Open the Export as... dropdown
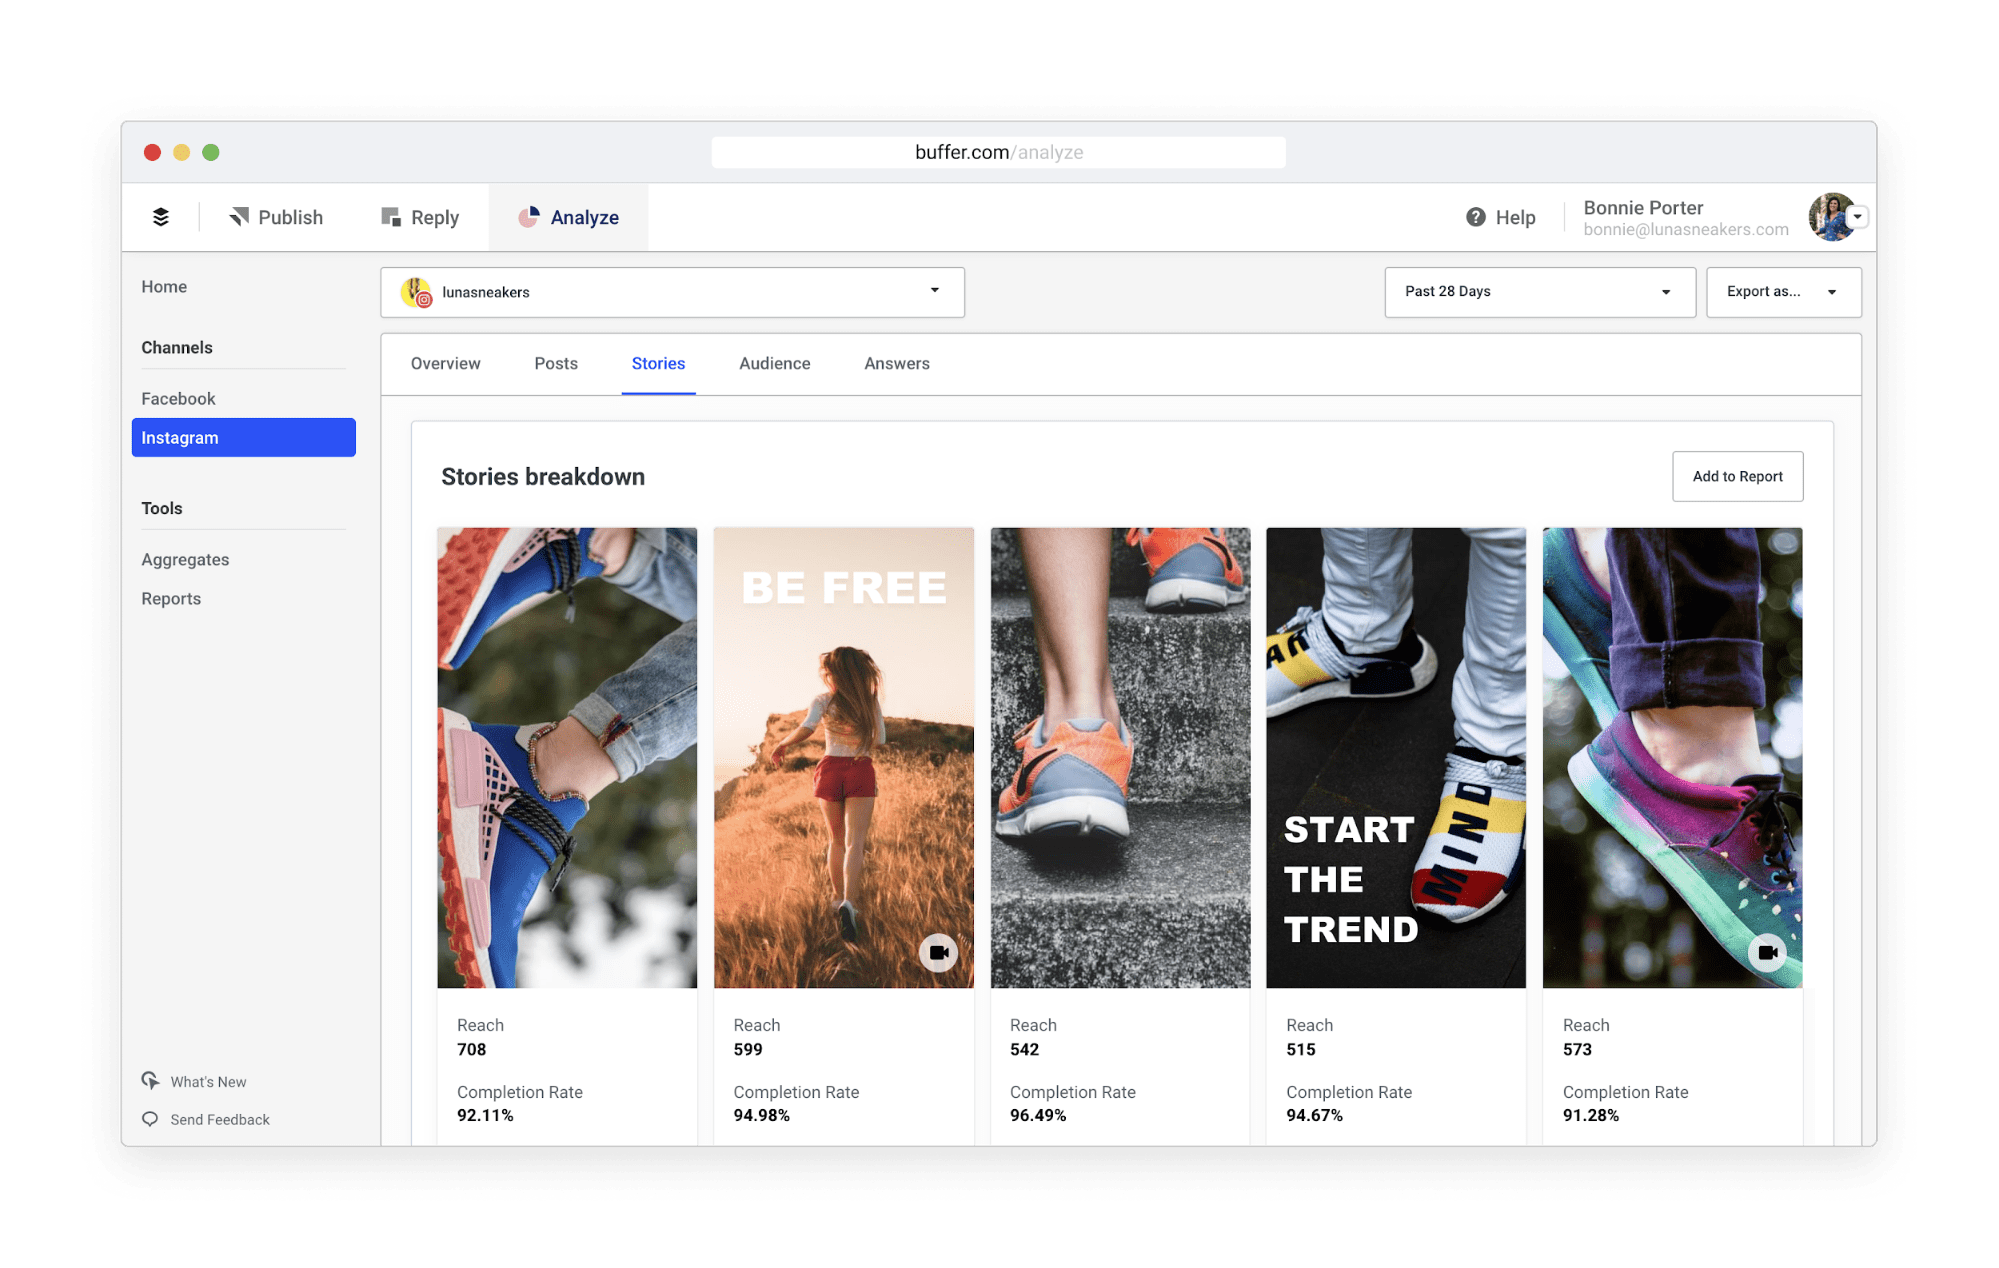 coord(1783,292)
